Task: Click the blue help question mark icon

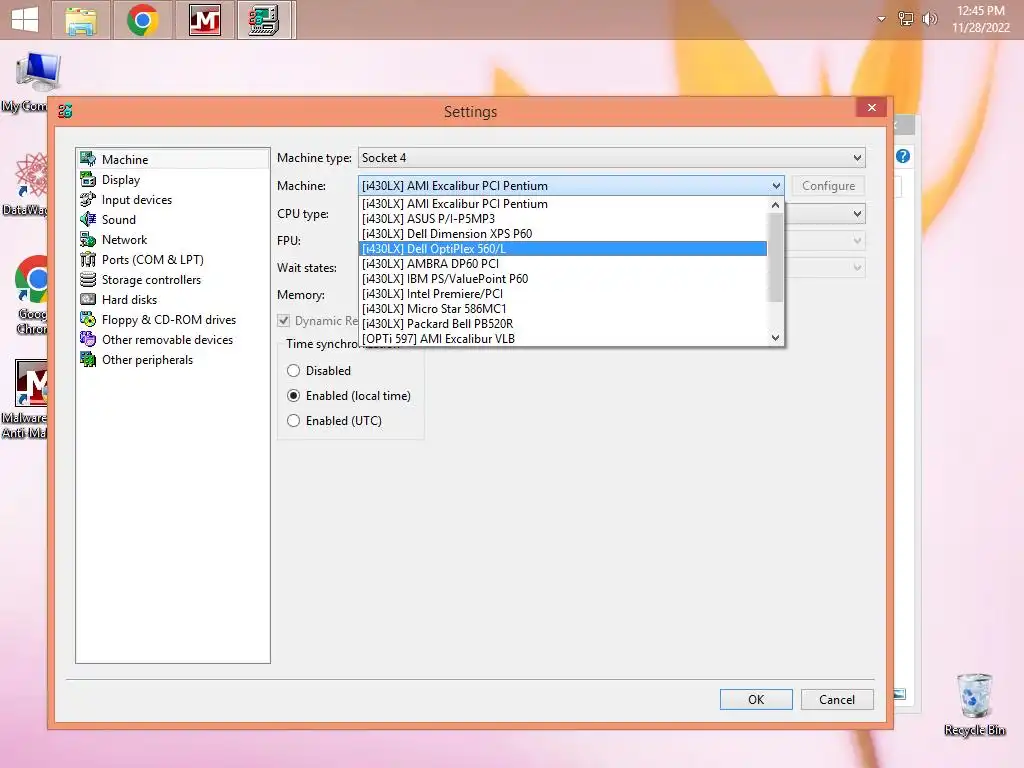Action: click(903, 156)
